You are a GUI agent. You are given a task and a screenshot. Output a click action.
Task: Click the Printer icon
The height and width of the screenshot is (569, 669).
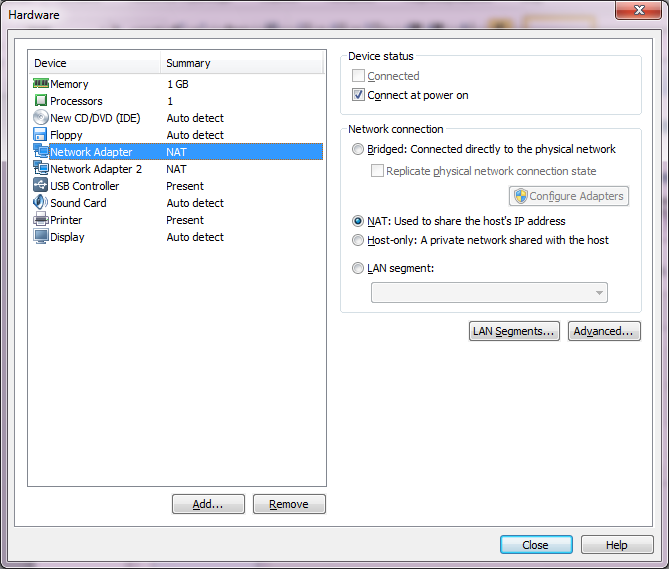[x=41, y=219]
